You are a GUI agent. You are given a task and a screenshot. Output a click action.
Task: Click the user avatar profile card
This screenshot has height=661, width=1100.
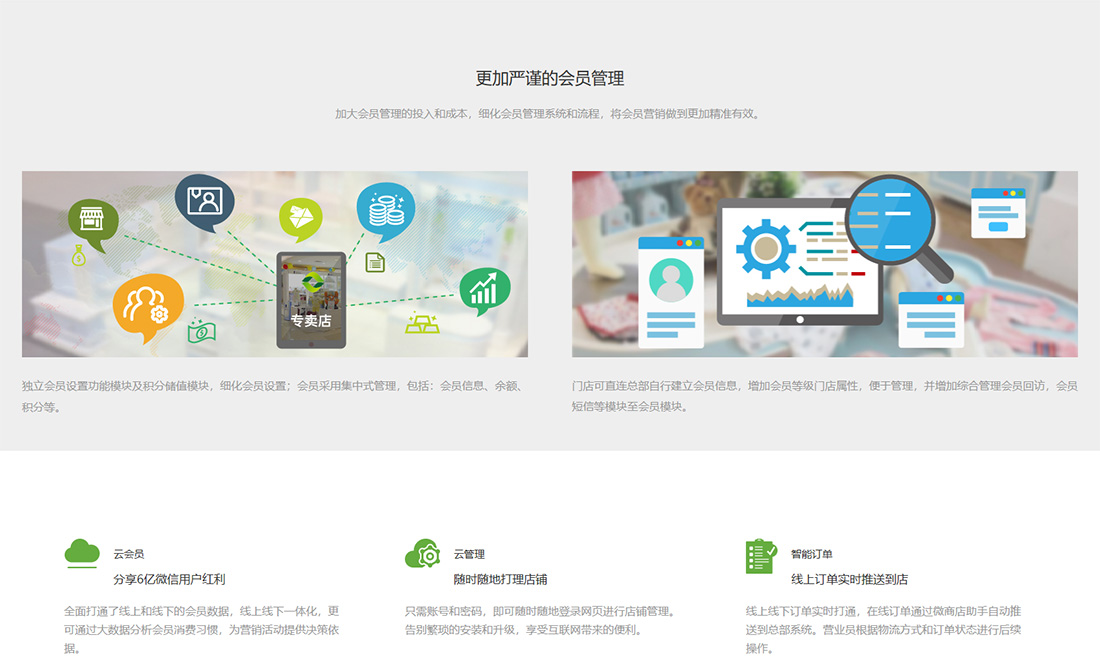pos(671,293)
